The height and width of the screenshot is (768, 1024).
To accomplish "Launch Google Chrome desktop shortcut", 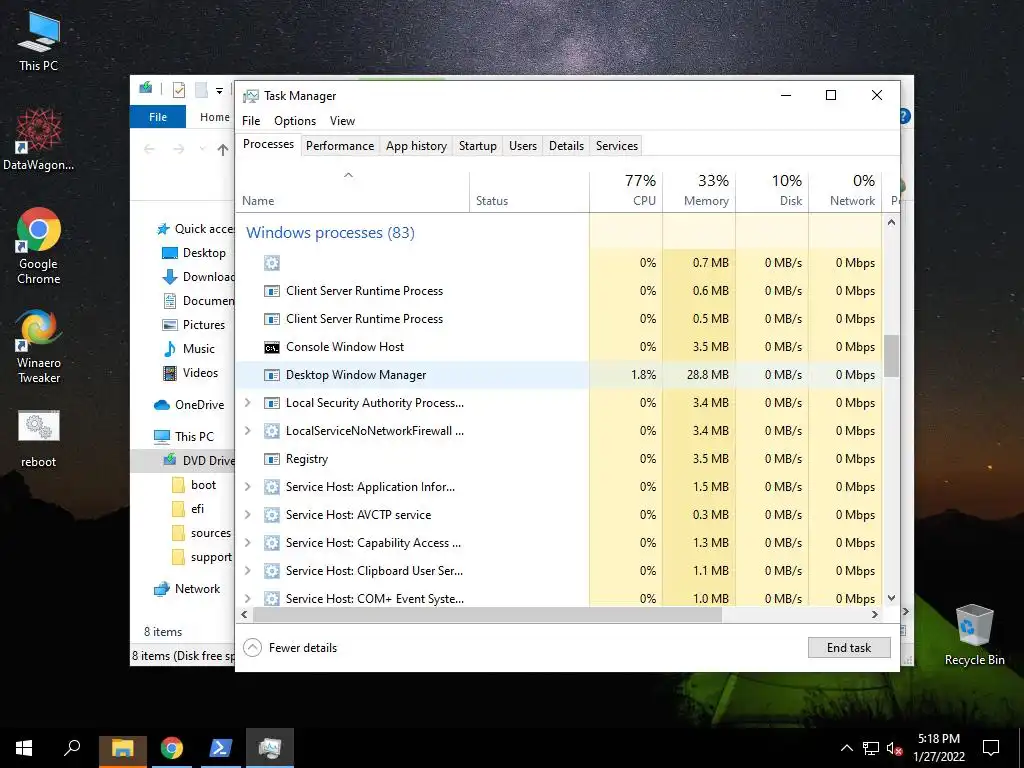I will click(39, 247).
